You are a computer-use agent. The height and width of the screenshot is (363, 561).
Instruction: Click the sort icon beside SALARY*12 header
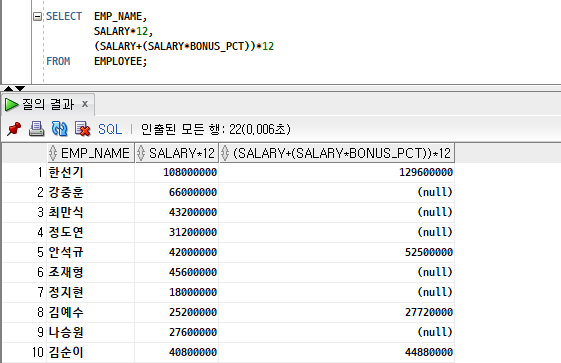pyautogui.click(x=141, y=153)
